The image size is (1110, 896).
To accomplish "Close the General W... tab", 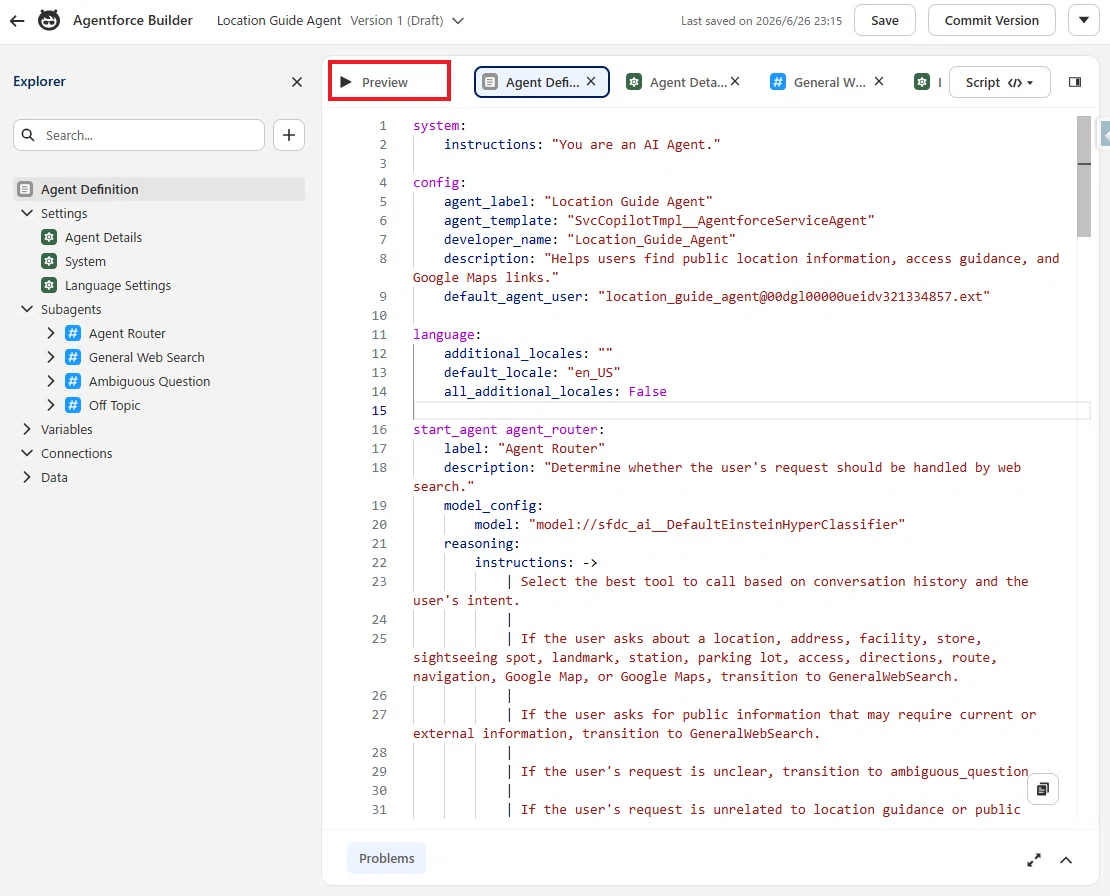I will [x=879, y=81].
